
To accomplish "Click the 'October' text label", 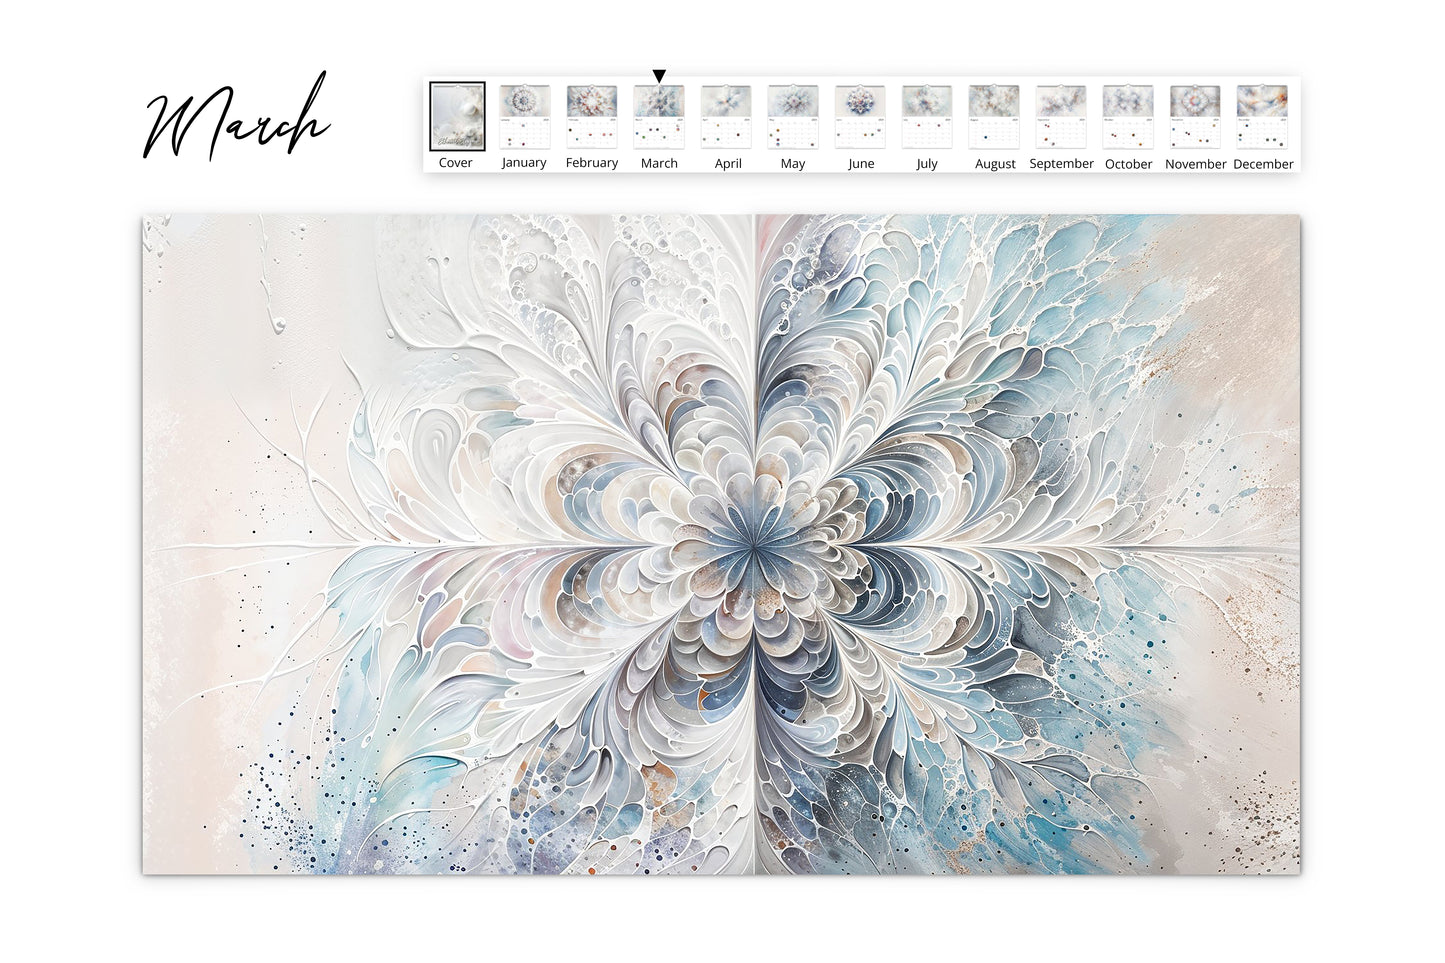I will coord(1129,164).
